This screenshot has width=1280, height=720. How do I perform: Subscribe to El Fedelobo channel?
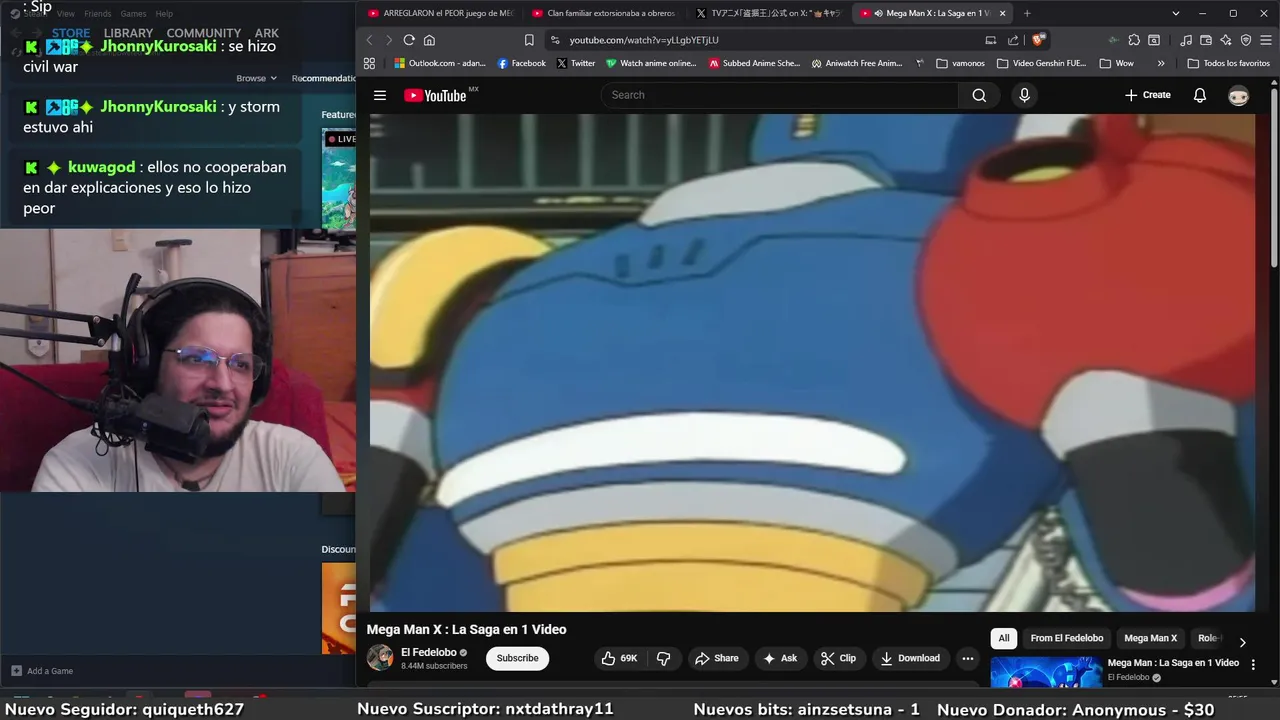coord(517,658)
